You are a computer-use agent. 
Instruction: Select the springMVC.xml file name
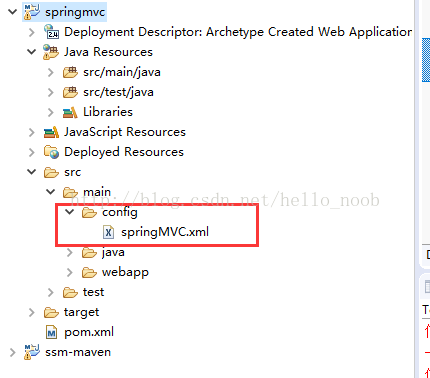pyautogui.click(x=165, y=232)
